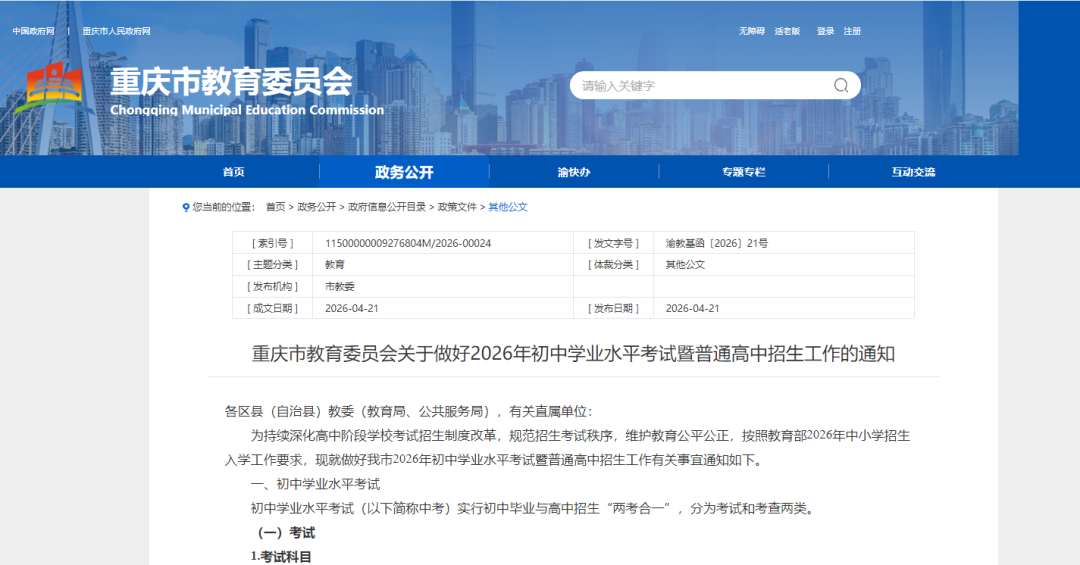Viewport: 1080px width, 565px height.
Task: Open the 互动交流 navigation tab
Action: [913, 172]
